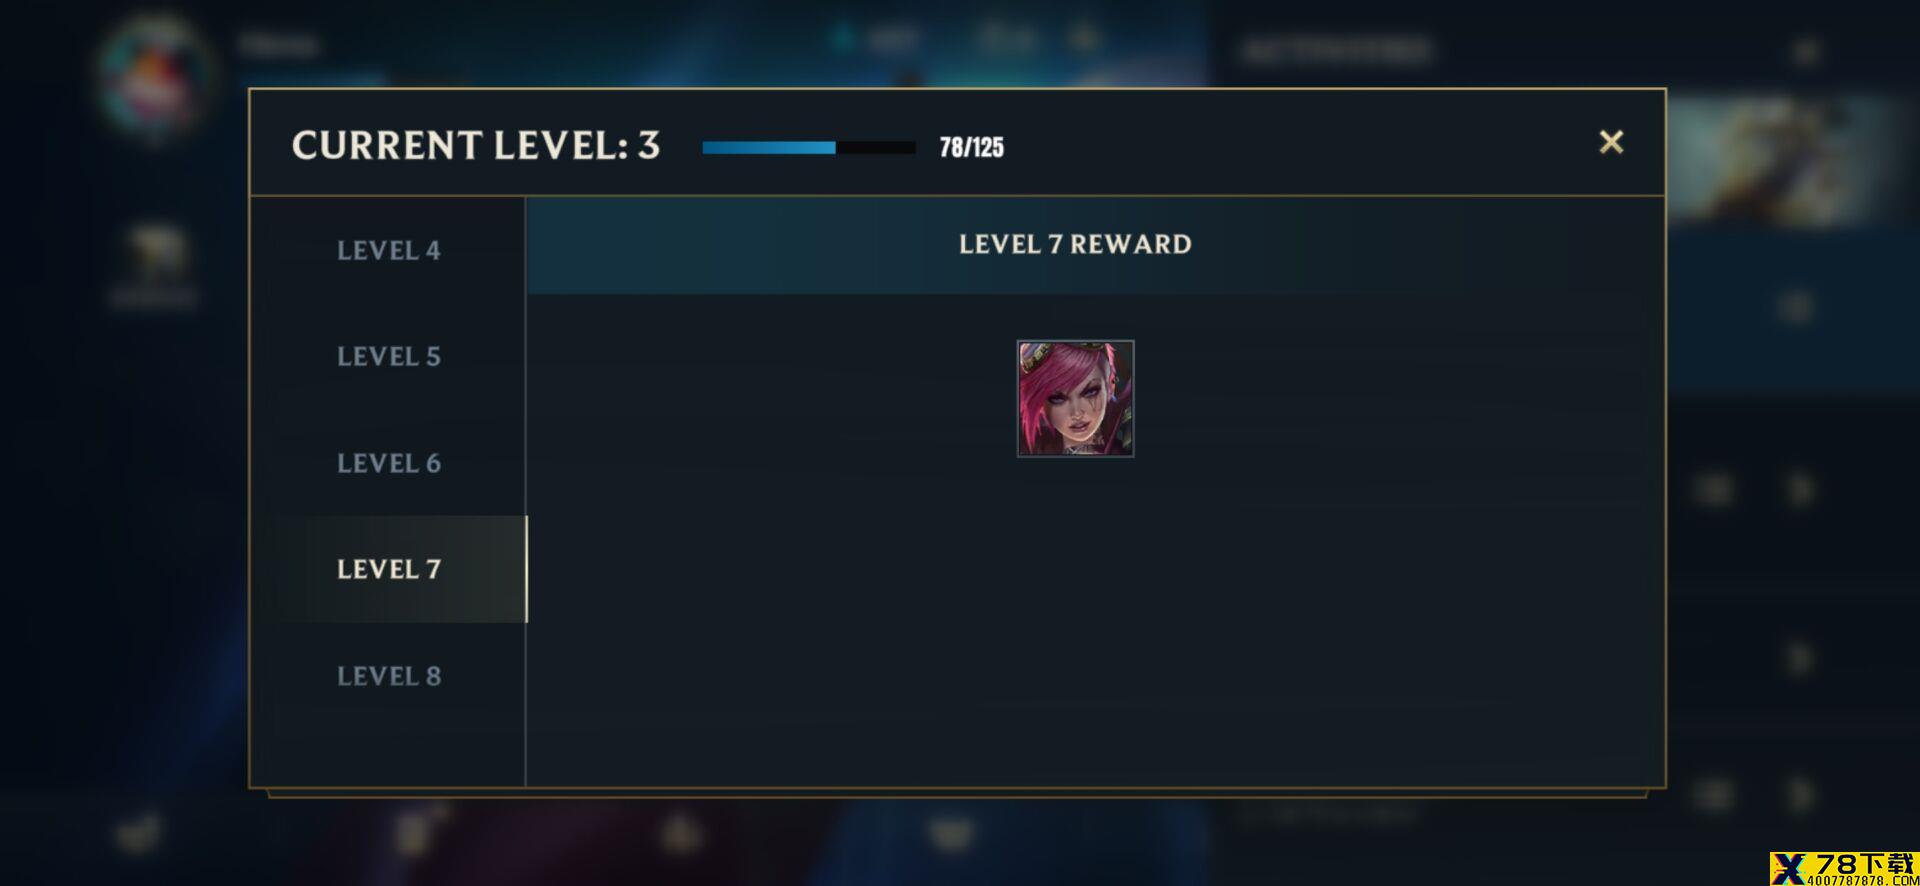
Task: Click the fourth blurred bottom navigation icon
Action: 950,832
